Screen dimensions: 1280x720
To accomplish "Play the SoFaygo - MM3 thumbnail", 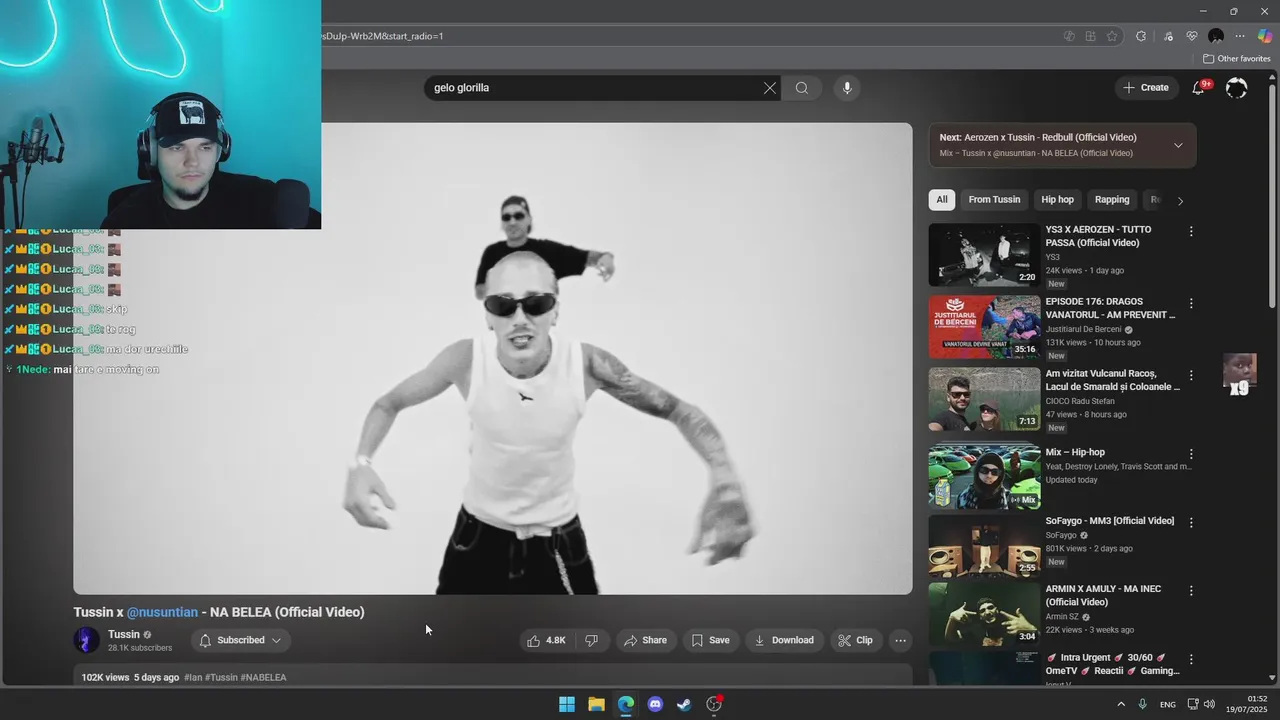I will (x=984, y=546).
